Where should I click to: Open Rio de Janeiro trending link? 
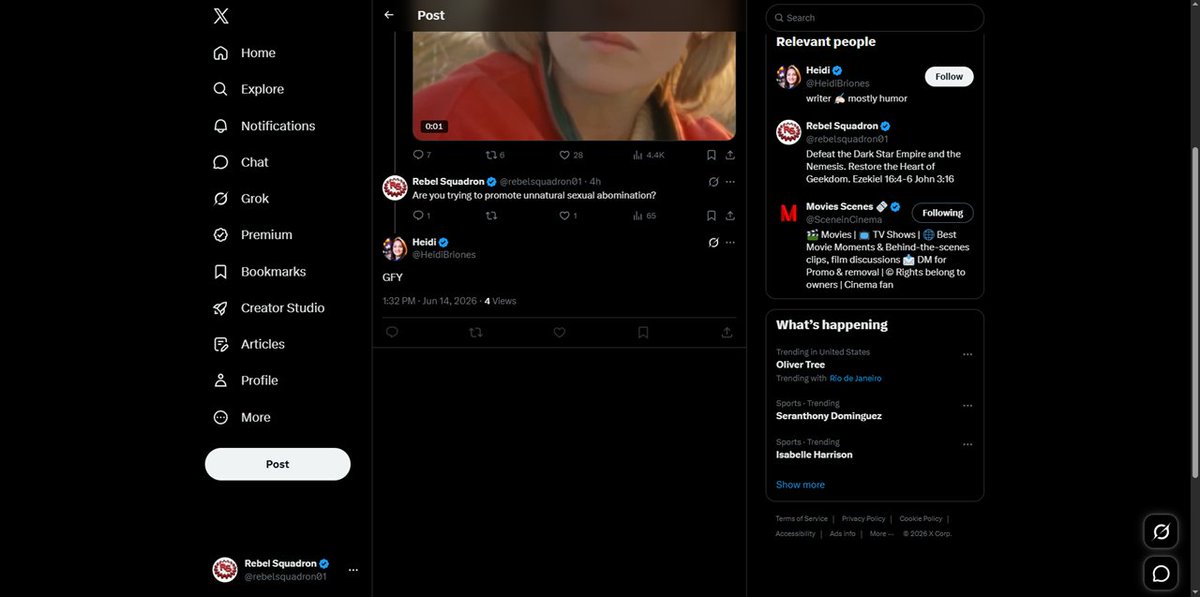[x=855, y=378]
